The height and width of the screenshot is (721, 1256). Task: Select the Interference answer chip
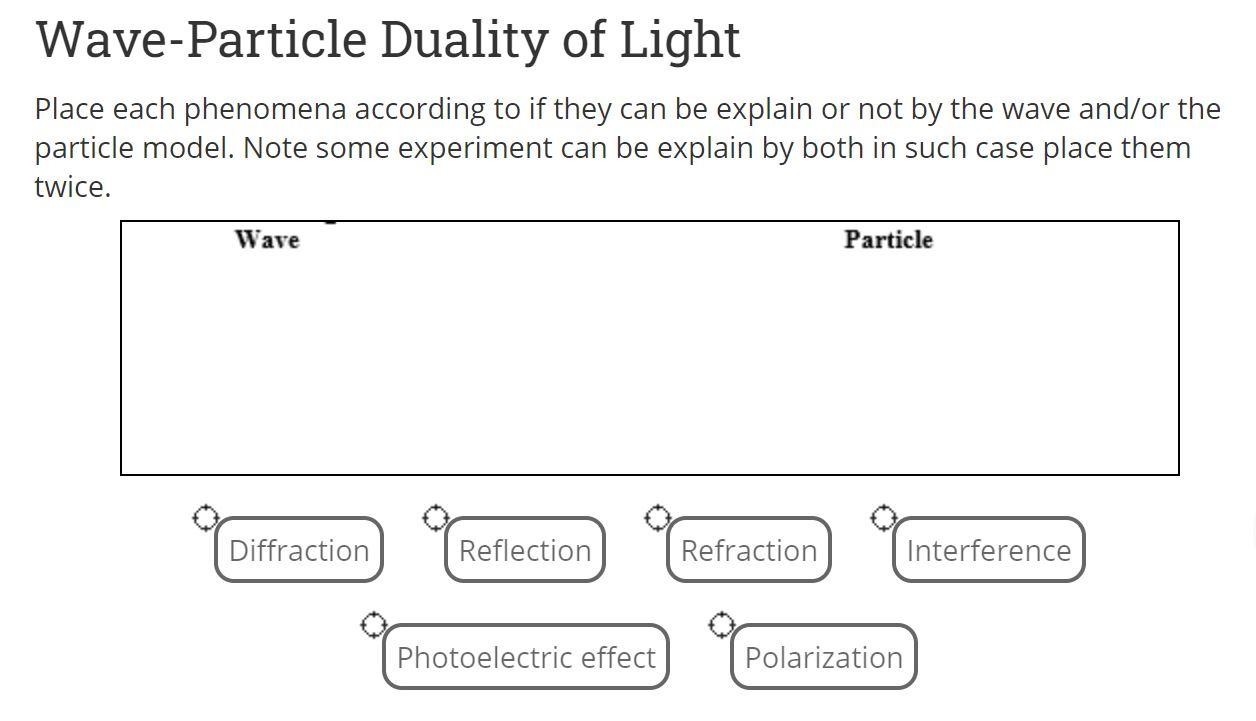(x=988, y=549)
